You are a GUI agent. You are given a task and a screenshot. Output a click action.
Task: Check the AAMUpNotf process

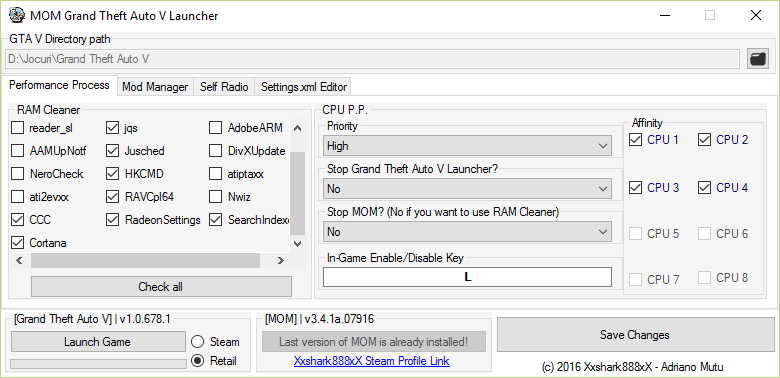(x=17, y=151)
